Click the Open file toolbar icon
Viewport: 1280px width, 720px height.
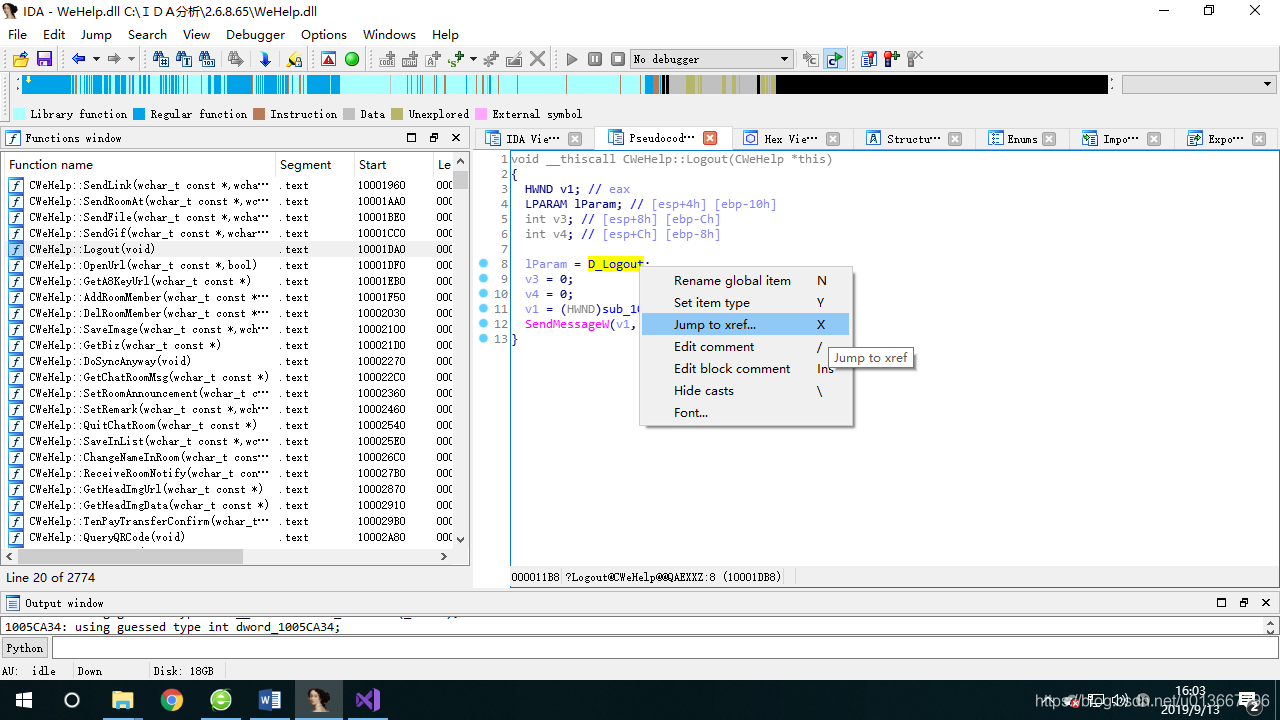point(21,59)
